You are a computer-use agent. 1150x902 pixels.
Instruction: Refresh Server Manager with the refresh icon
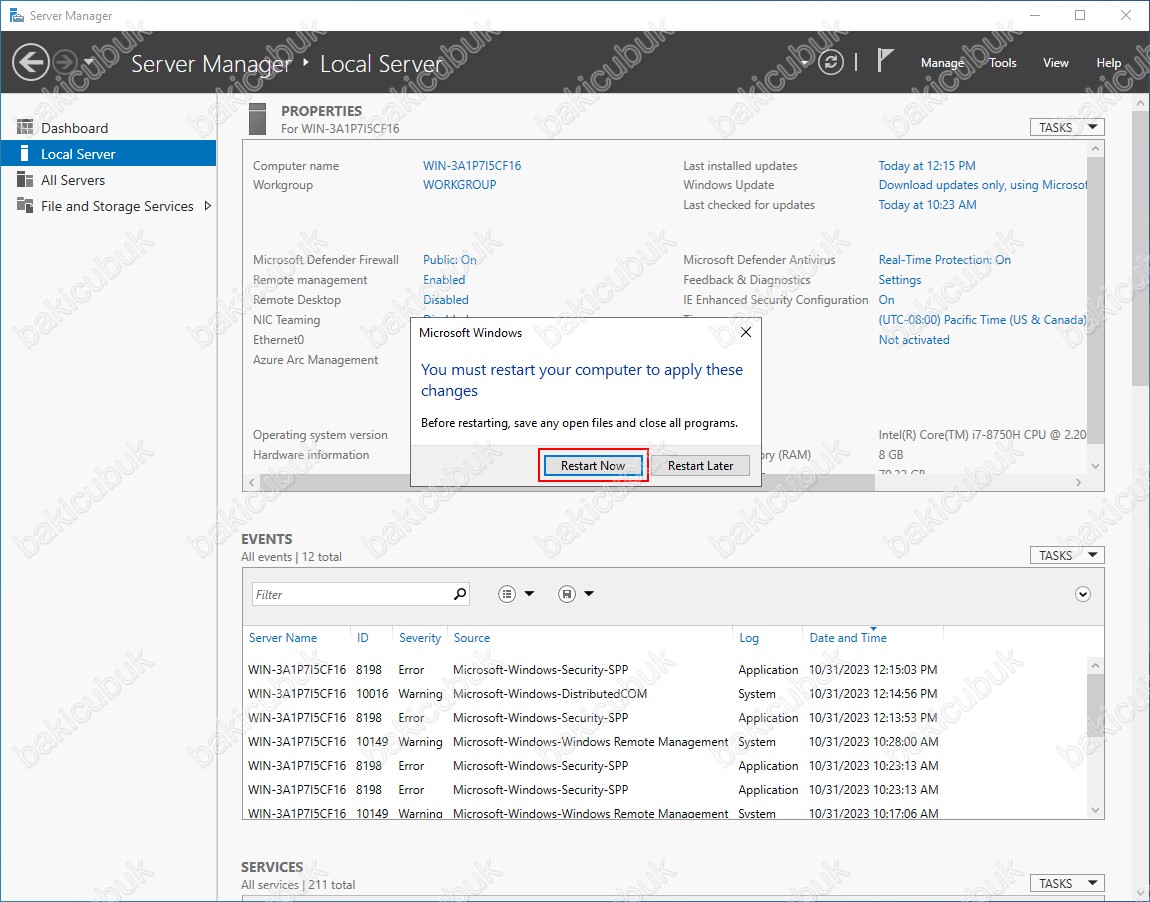(830, 62)
